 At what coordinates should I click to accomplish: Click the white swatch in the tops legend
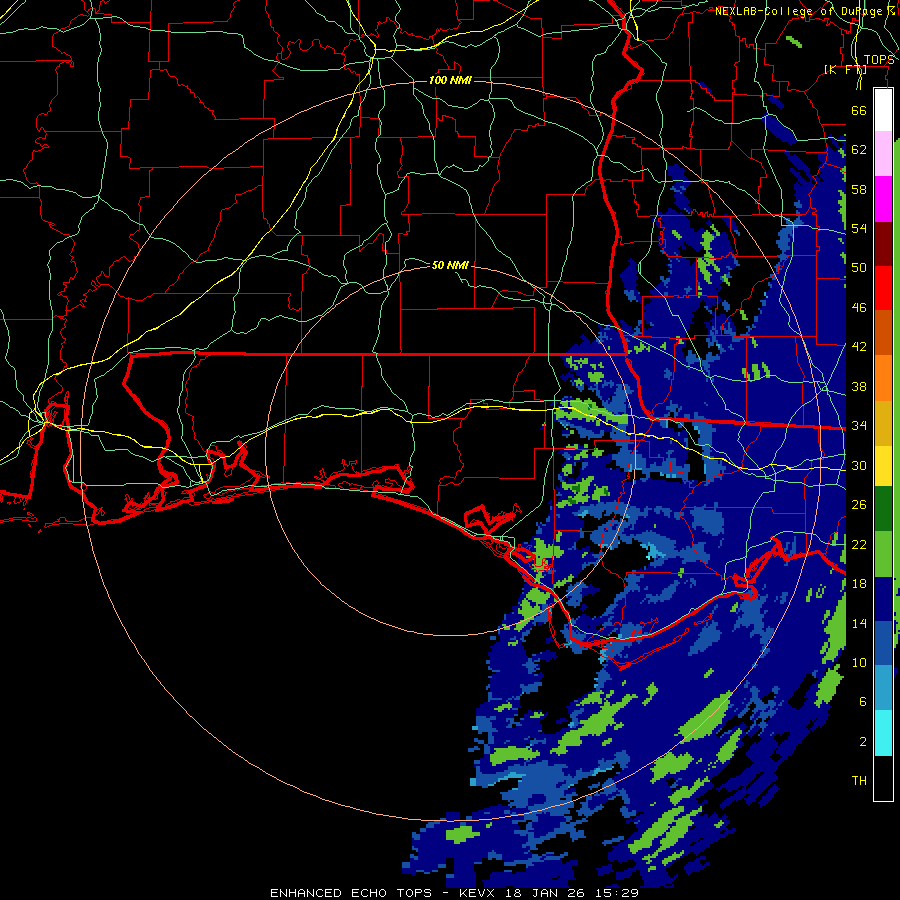tap(883, 110)
